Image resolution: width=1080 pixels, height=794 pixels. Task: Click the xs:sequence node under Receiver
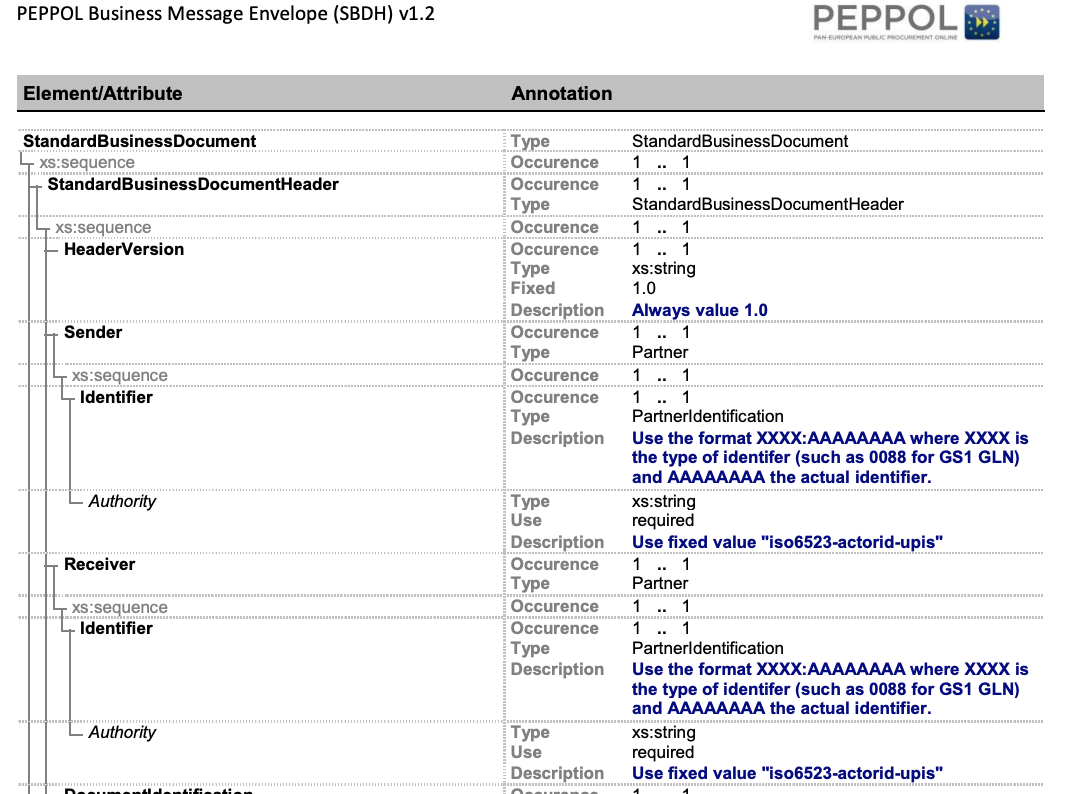click(x=120, y=607)
